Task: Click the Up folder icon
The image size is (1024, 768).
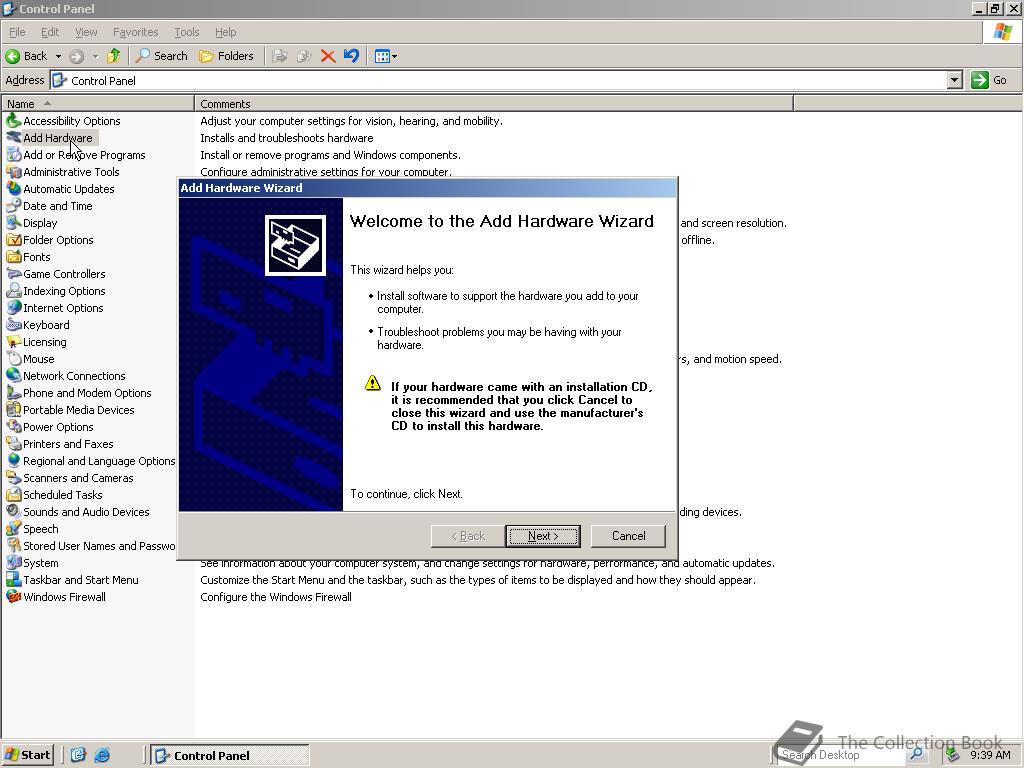Action: pos(114,56)
